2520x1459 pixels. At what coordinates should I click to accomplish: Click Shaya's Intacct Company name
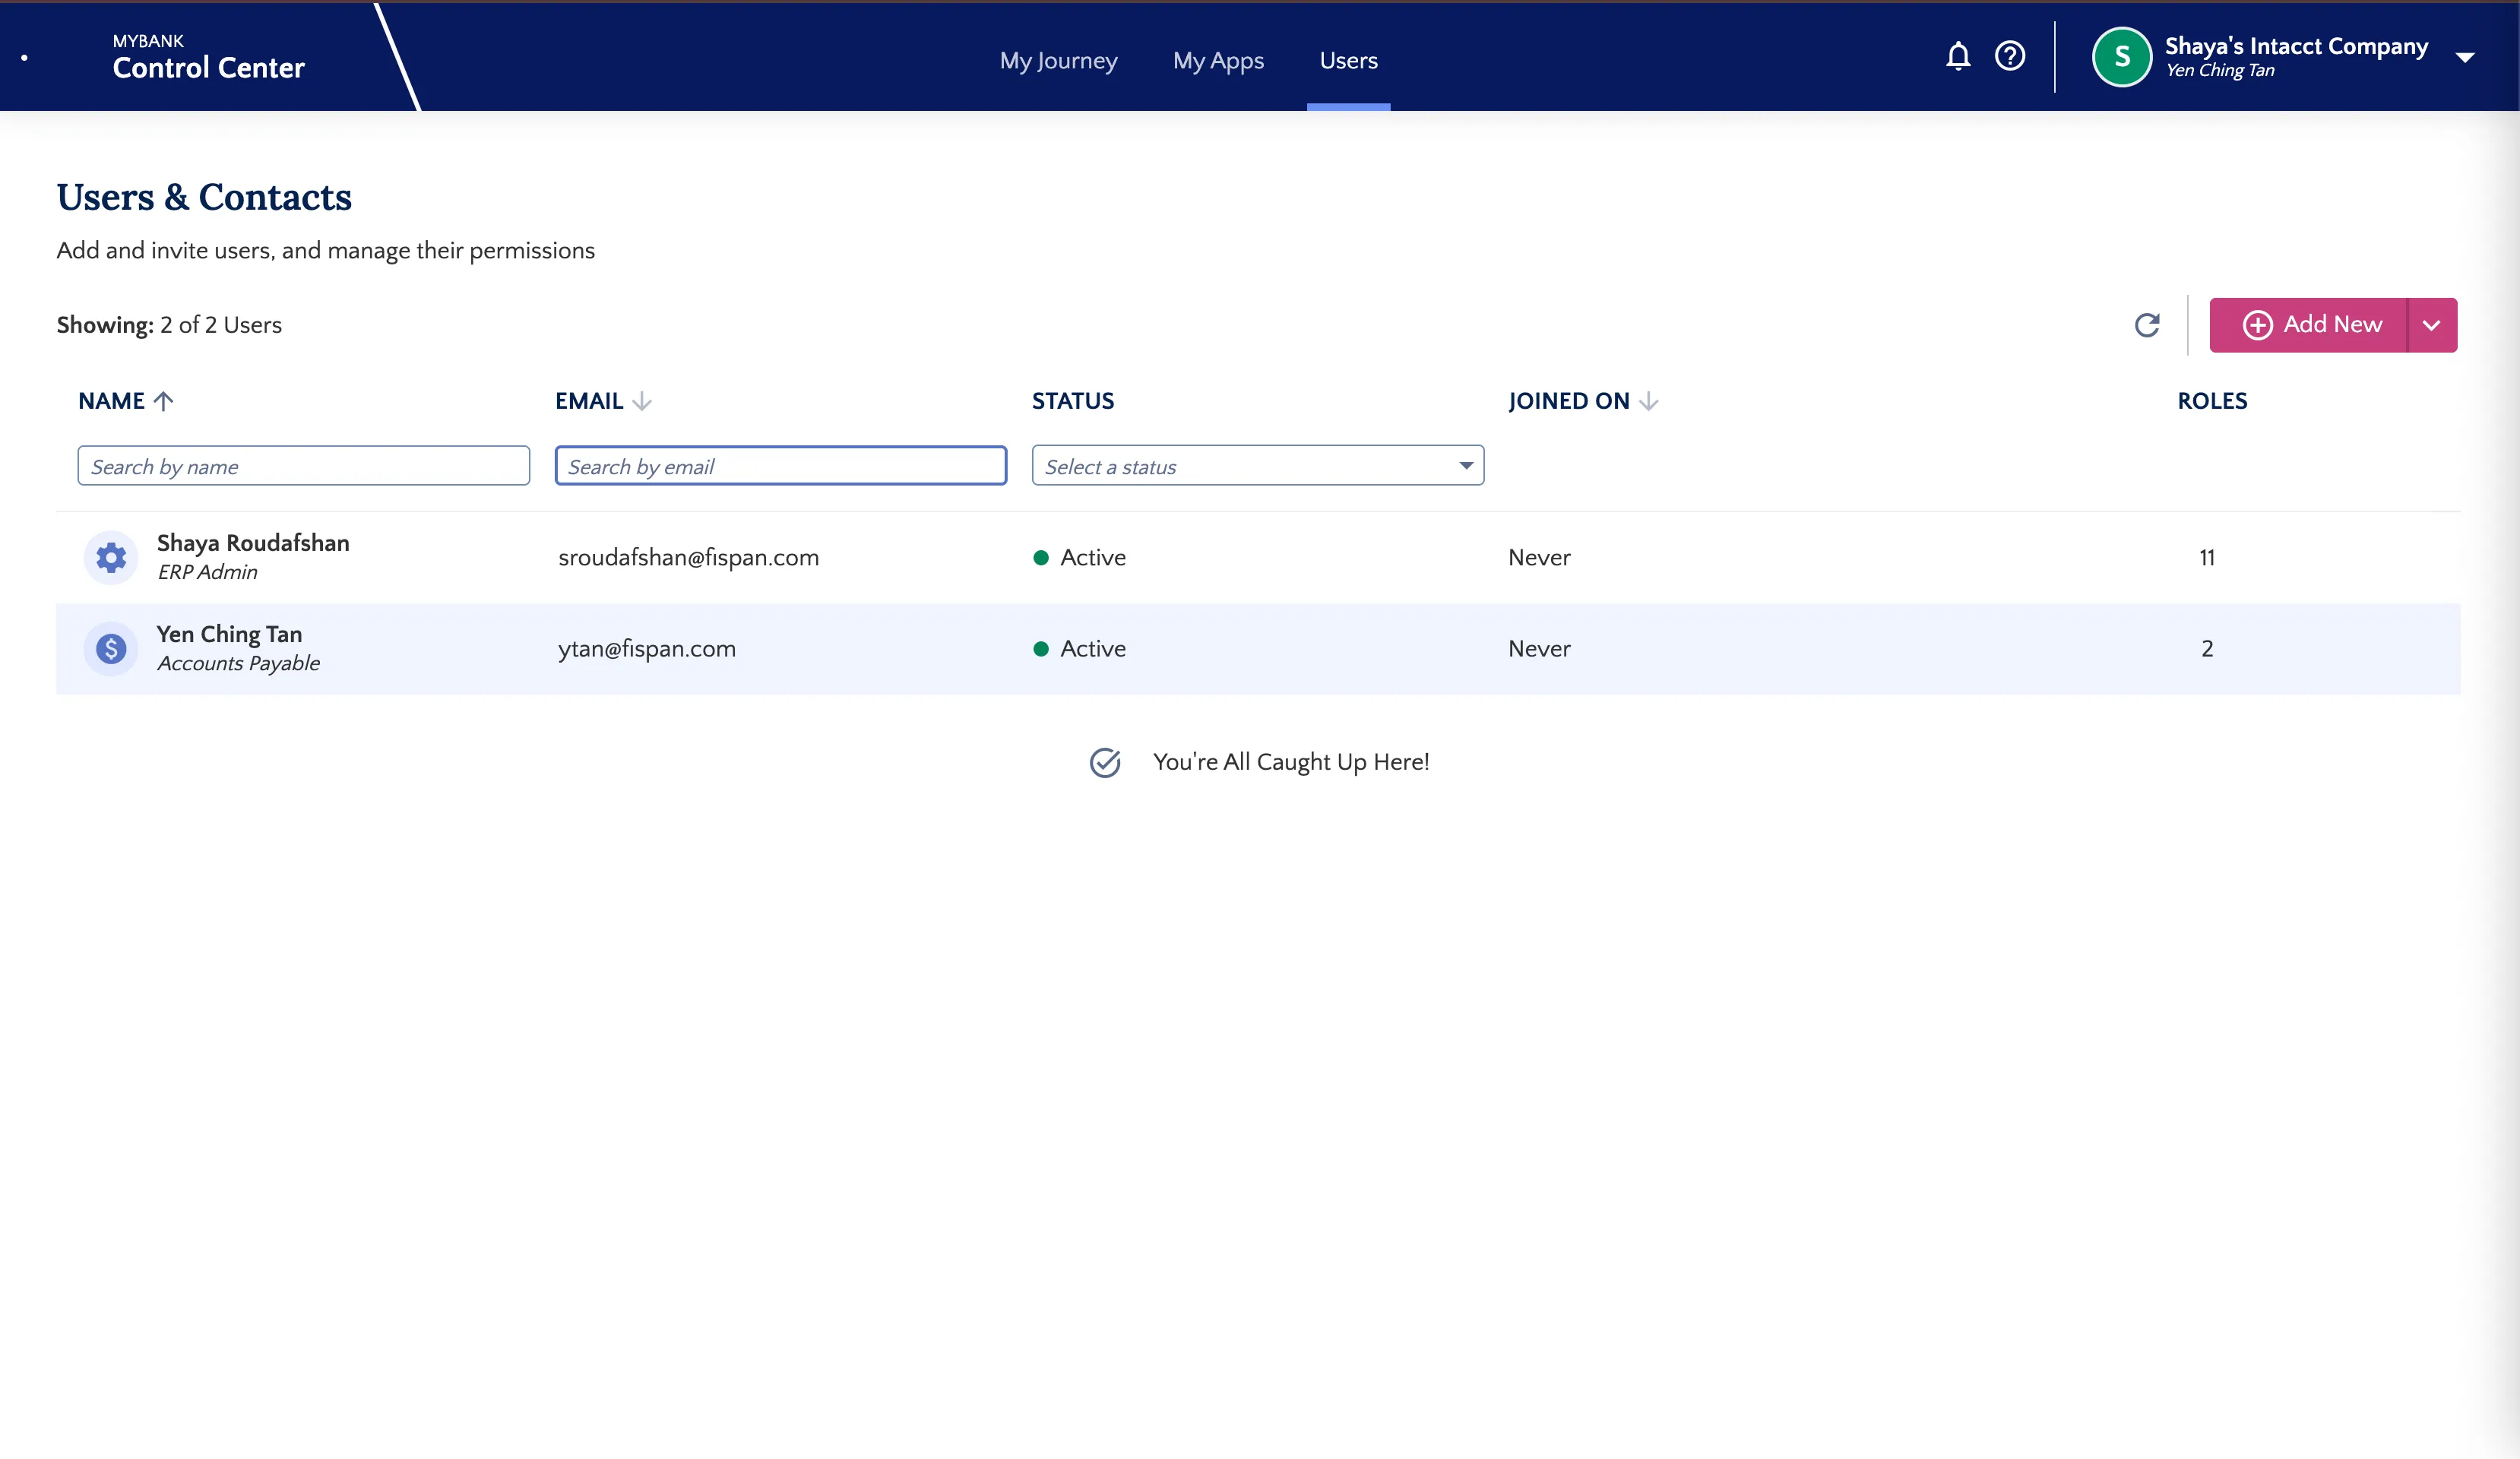click(2296, 46)
